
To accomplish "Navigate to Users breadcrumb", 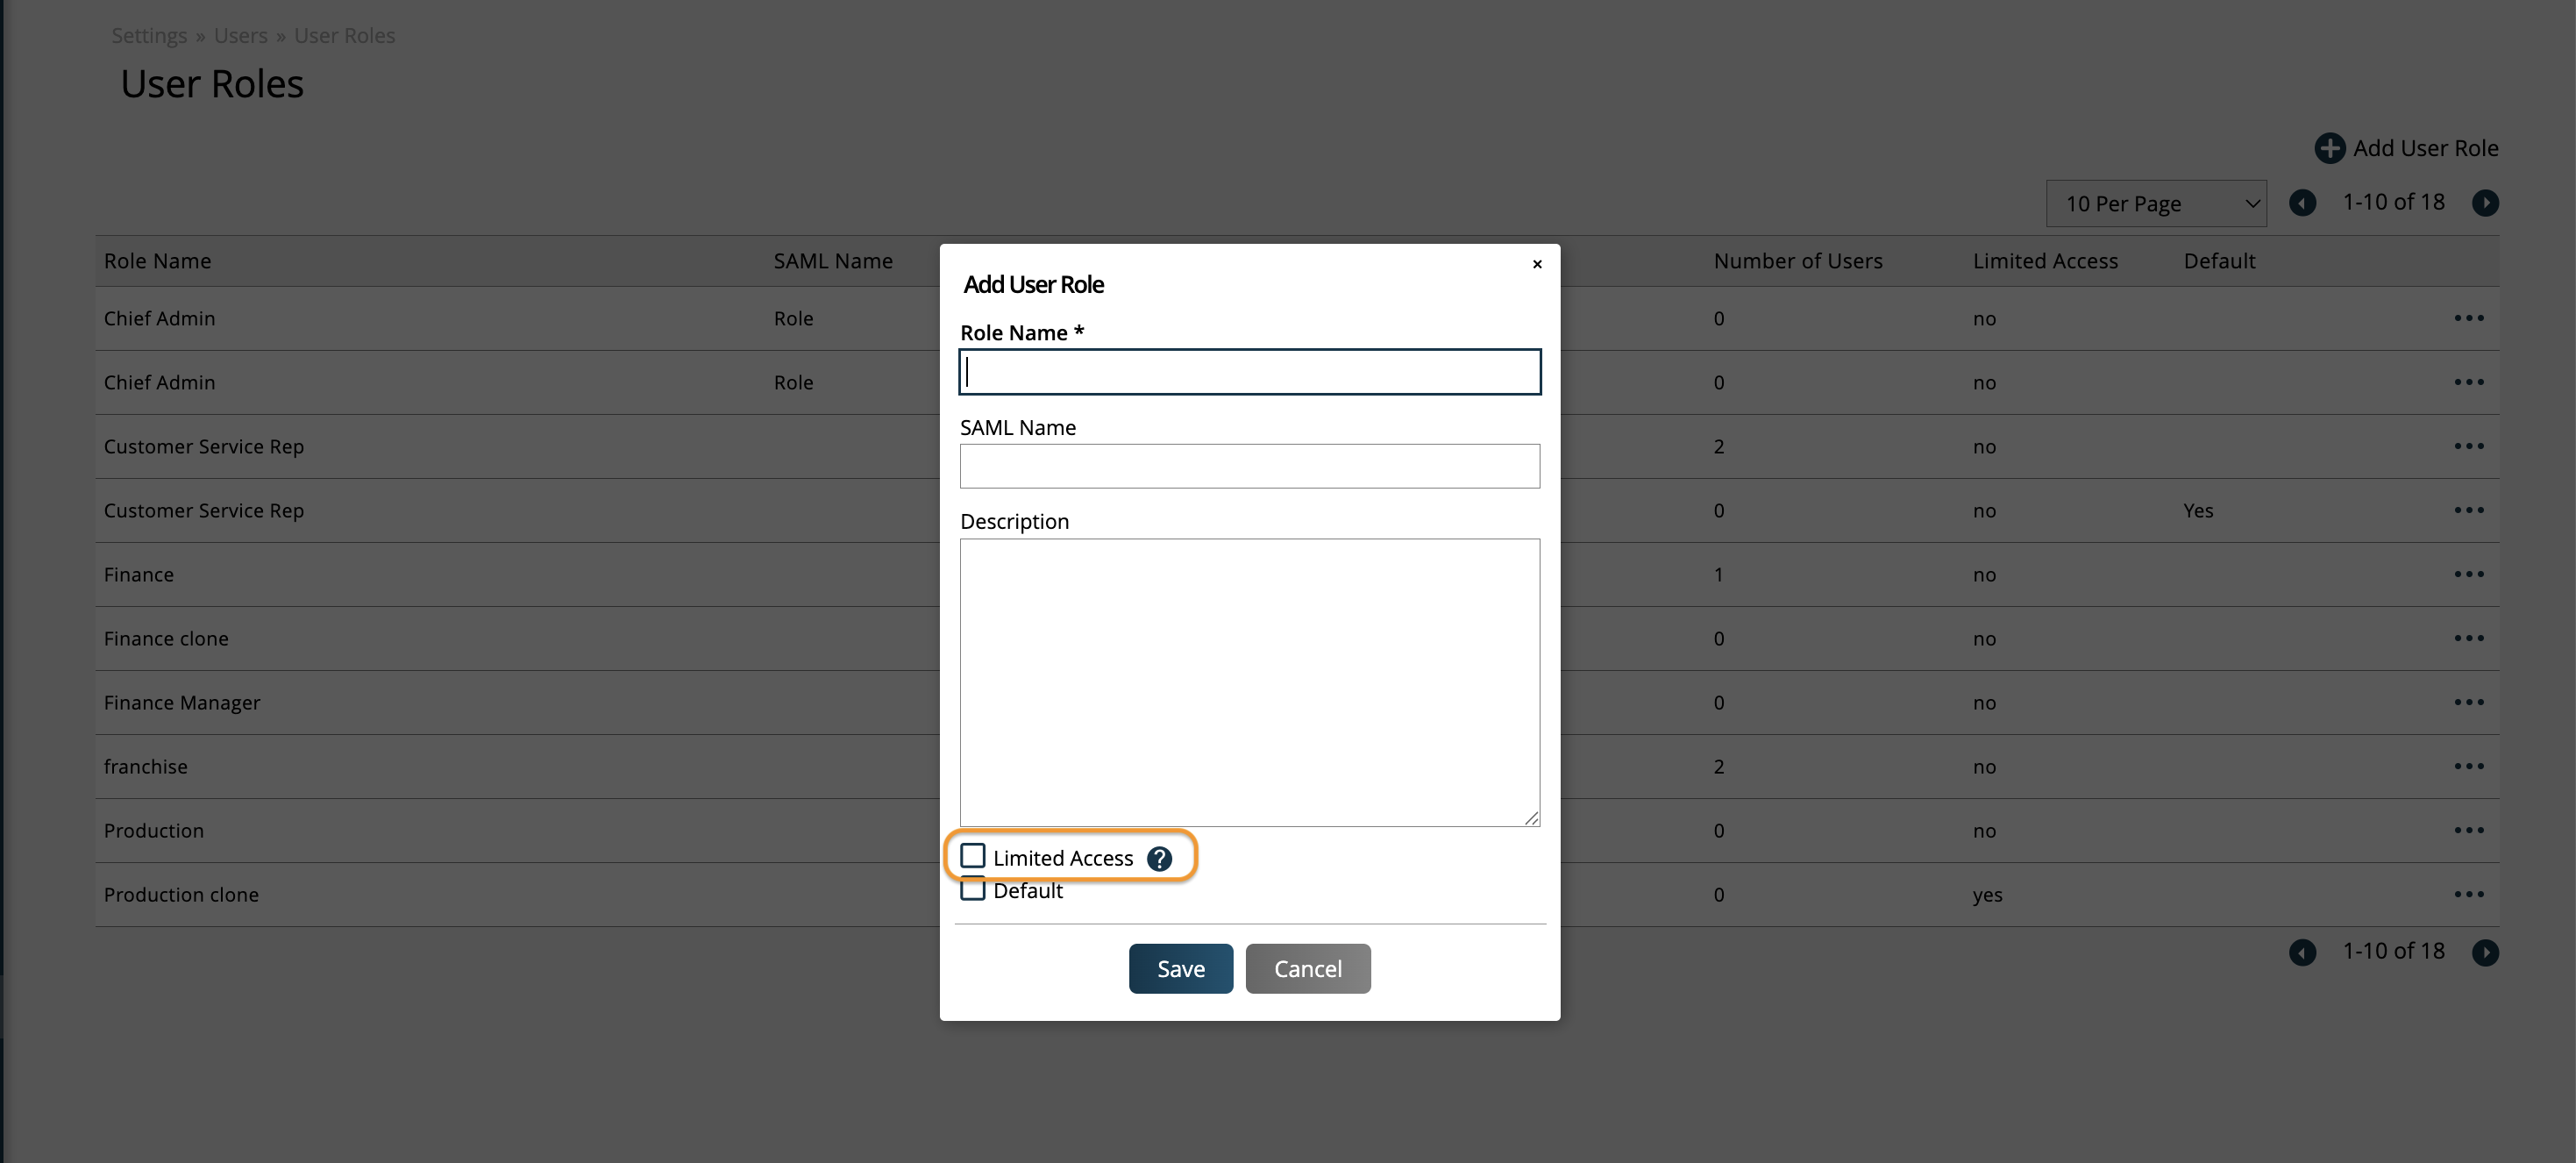I will click(240, 36).
